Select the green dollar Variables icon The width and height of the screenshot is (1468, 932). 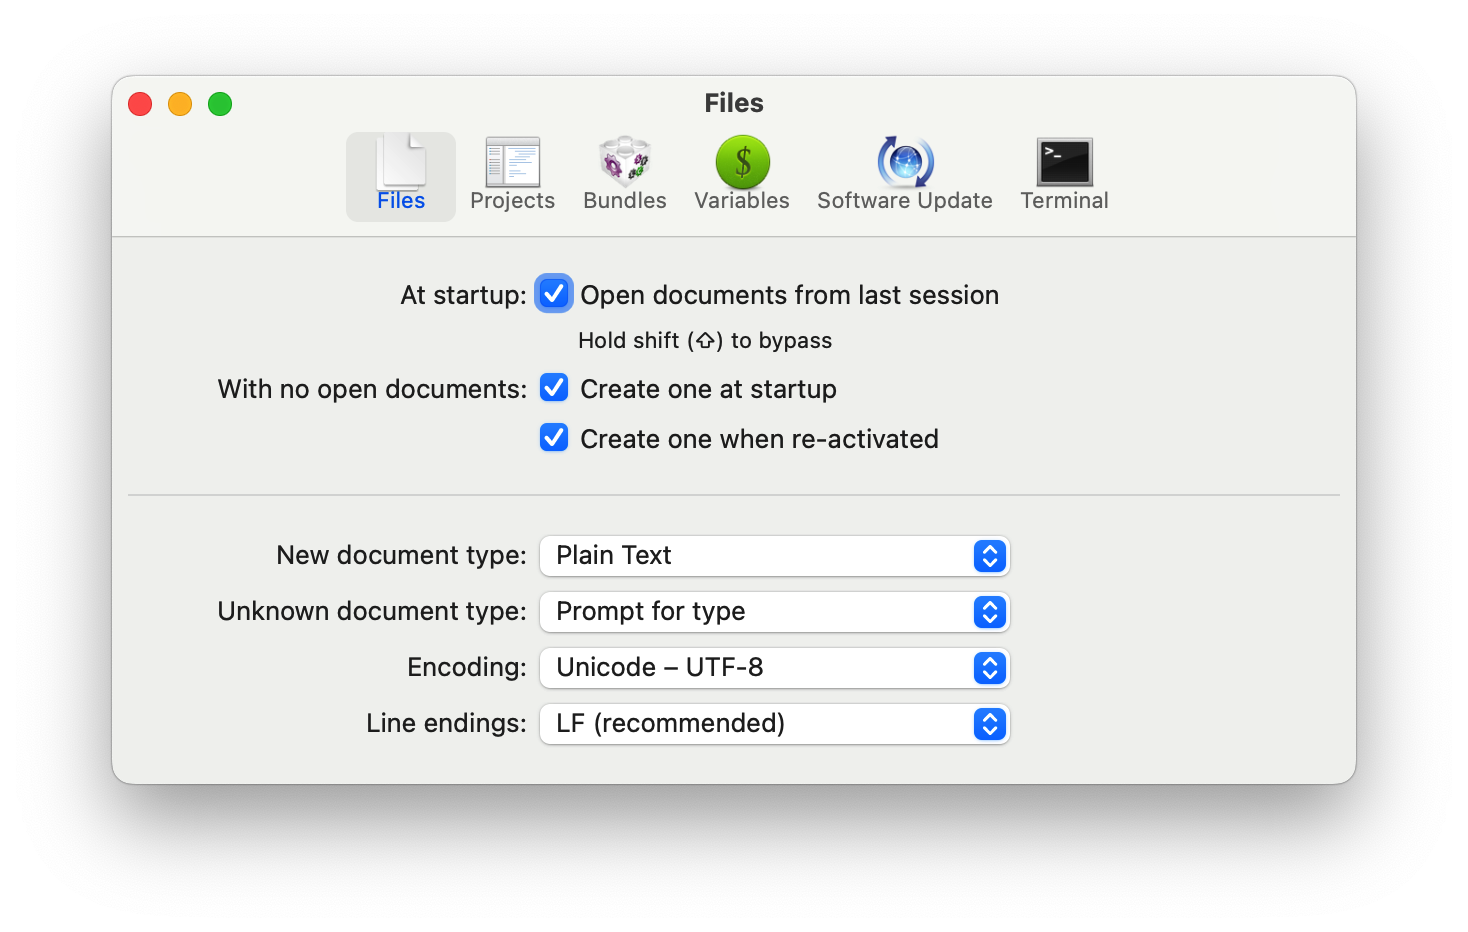(x=742, y=163)
